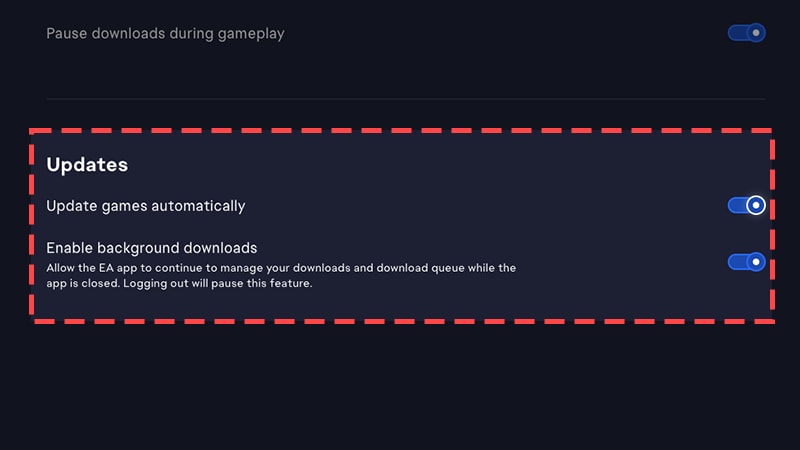Viewport: 800px width, 450px height.
Task: Click the Enable background downloads label
Action: coord(152,247)
